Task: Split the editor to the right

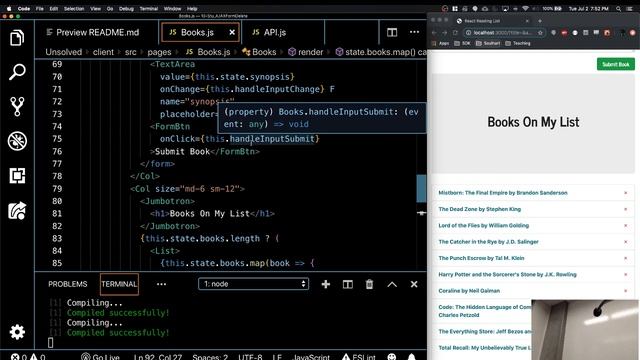Action: (392, 32)
